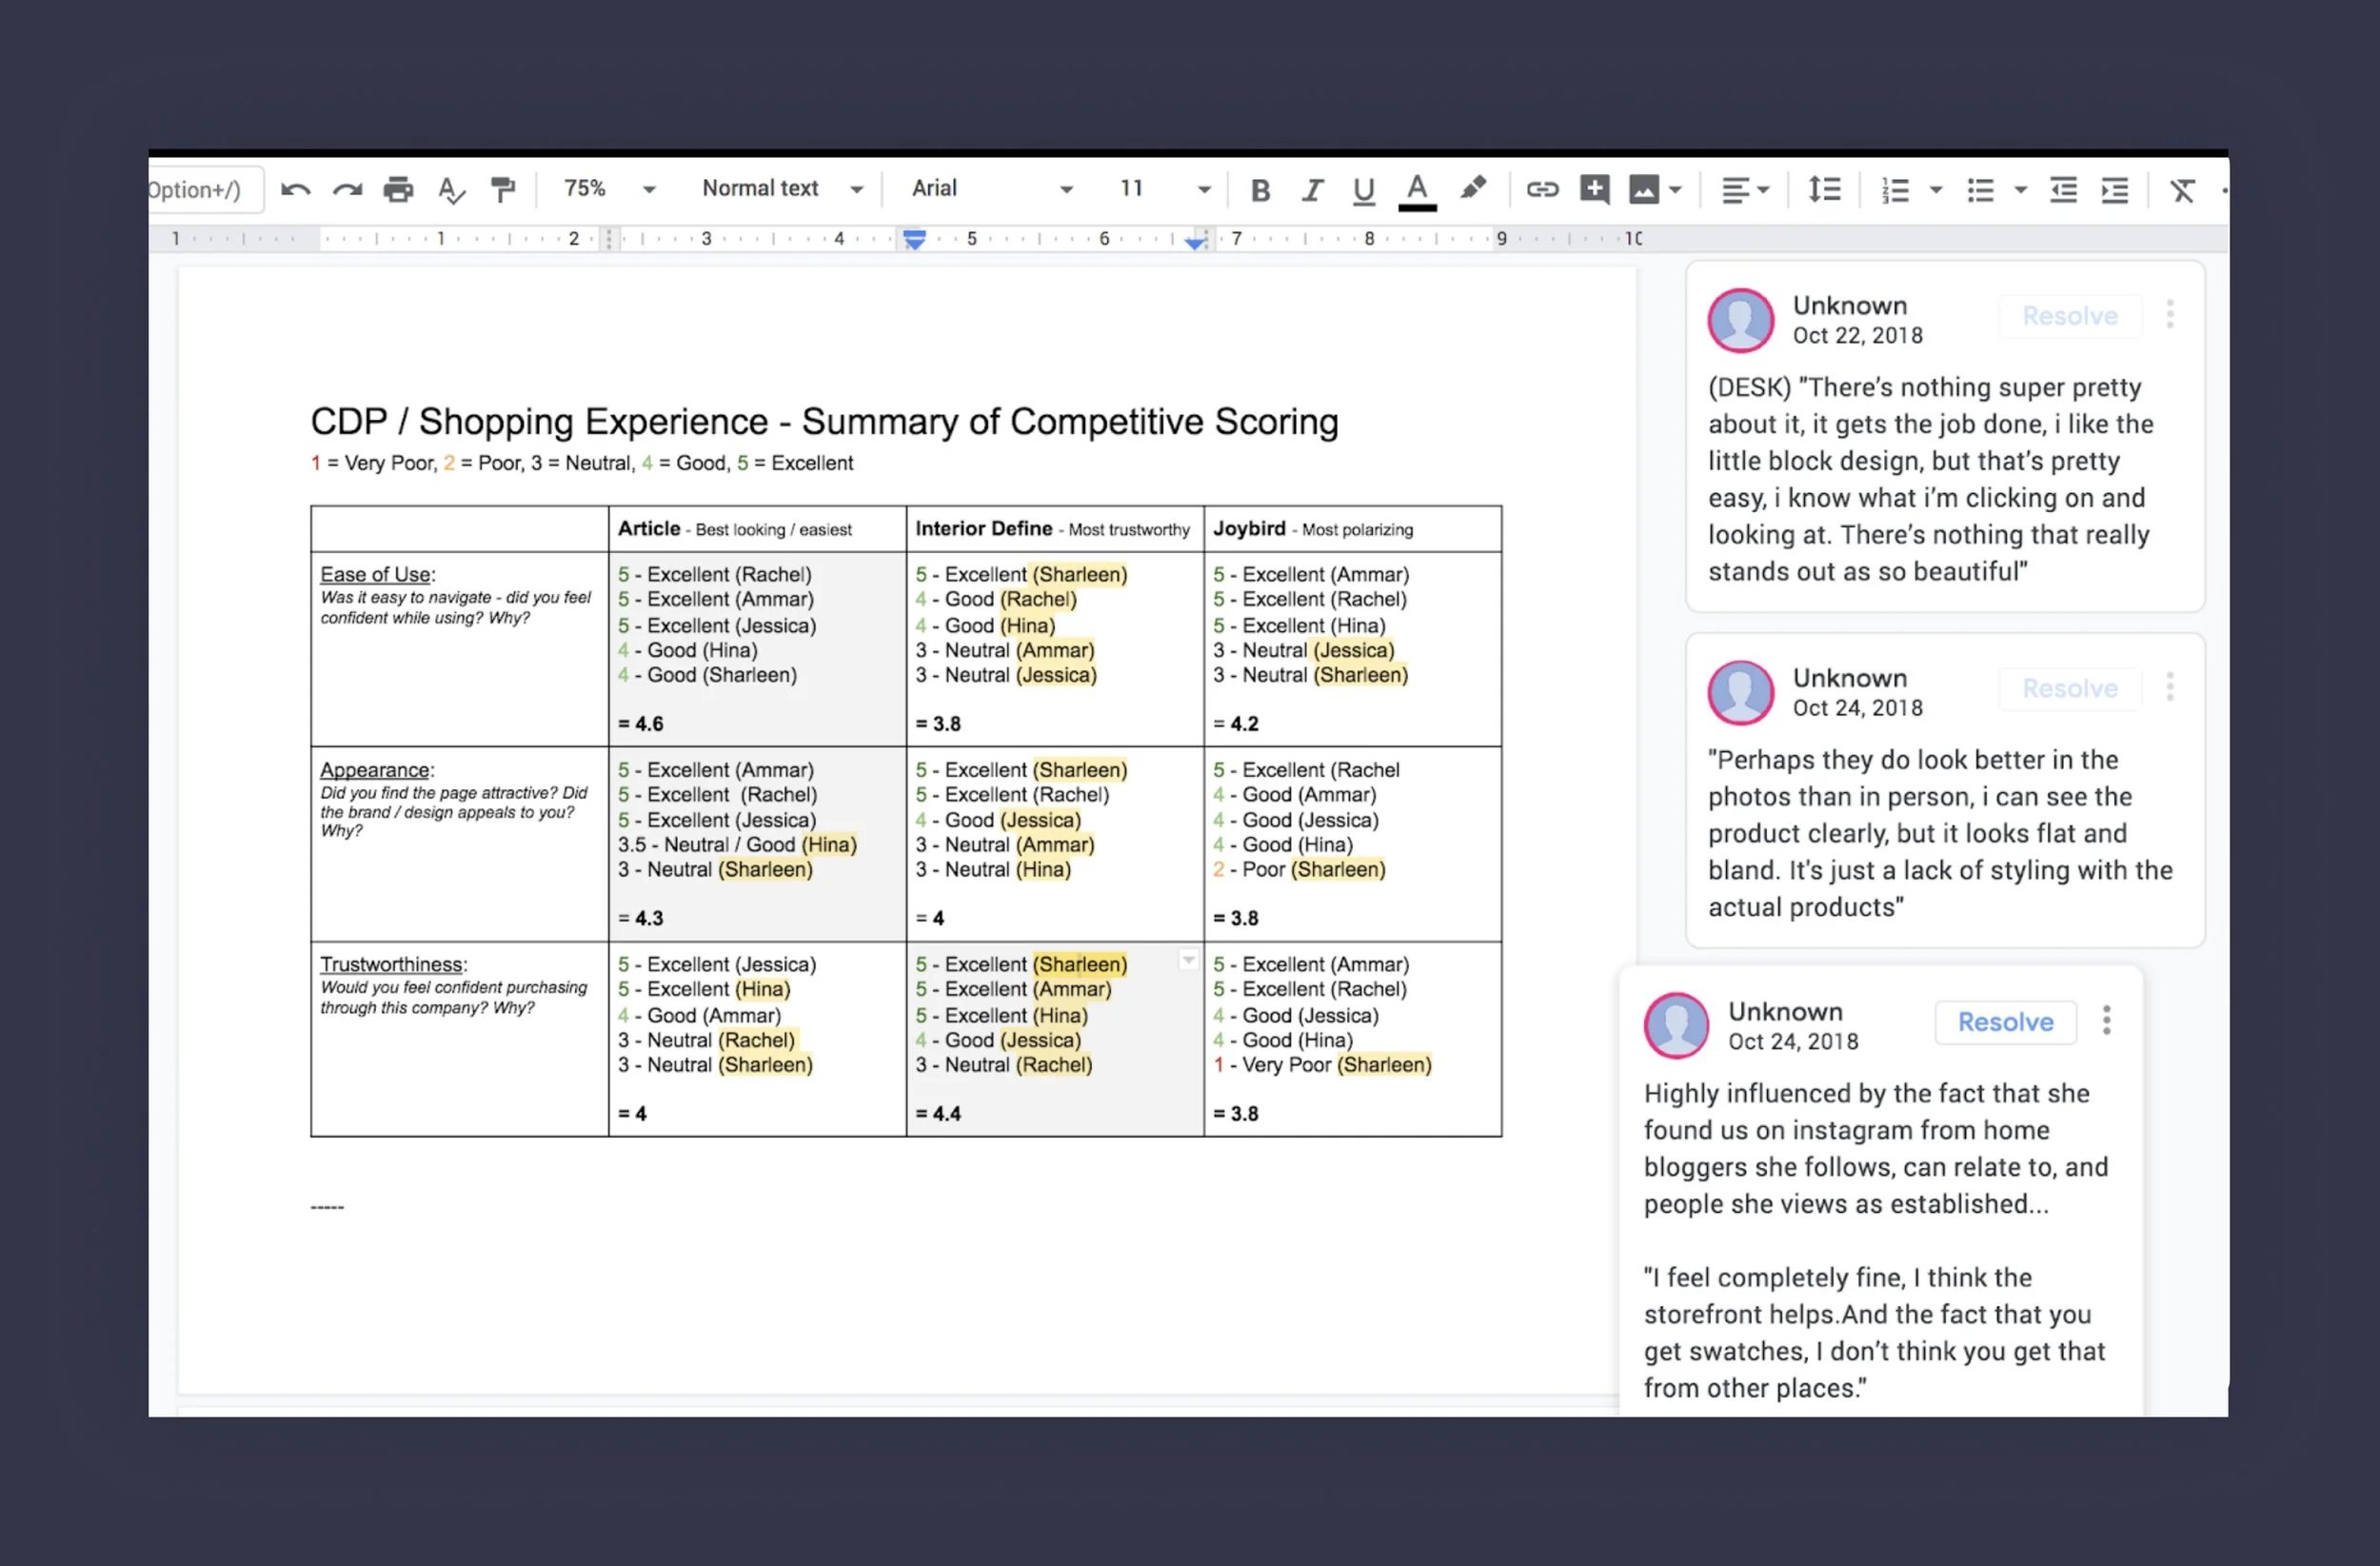Viewport: 2380px width, 1566px height.
Task: Open more options on Oct 24 storefront comment
Action: tap(2106, 1020)
